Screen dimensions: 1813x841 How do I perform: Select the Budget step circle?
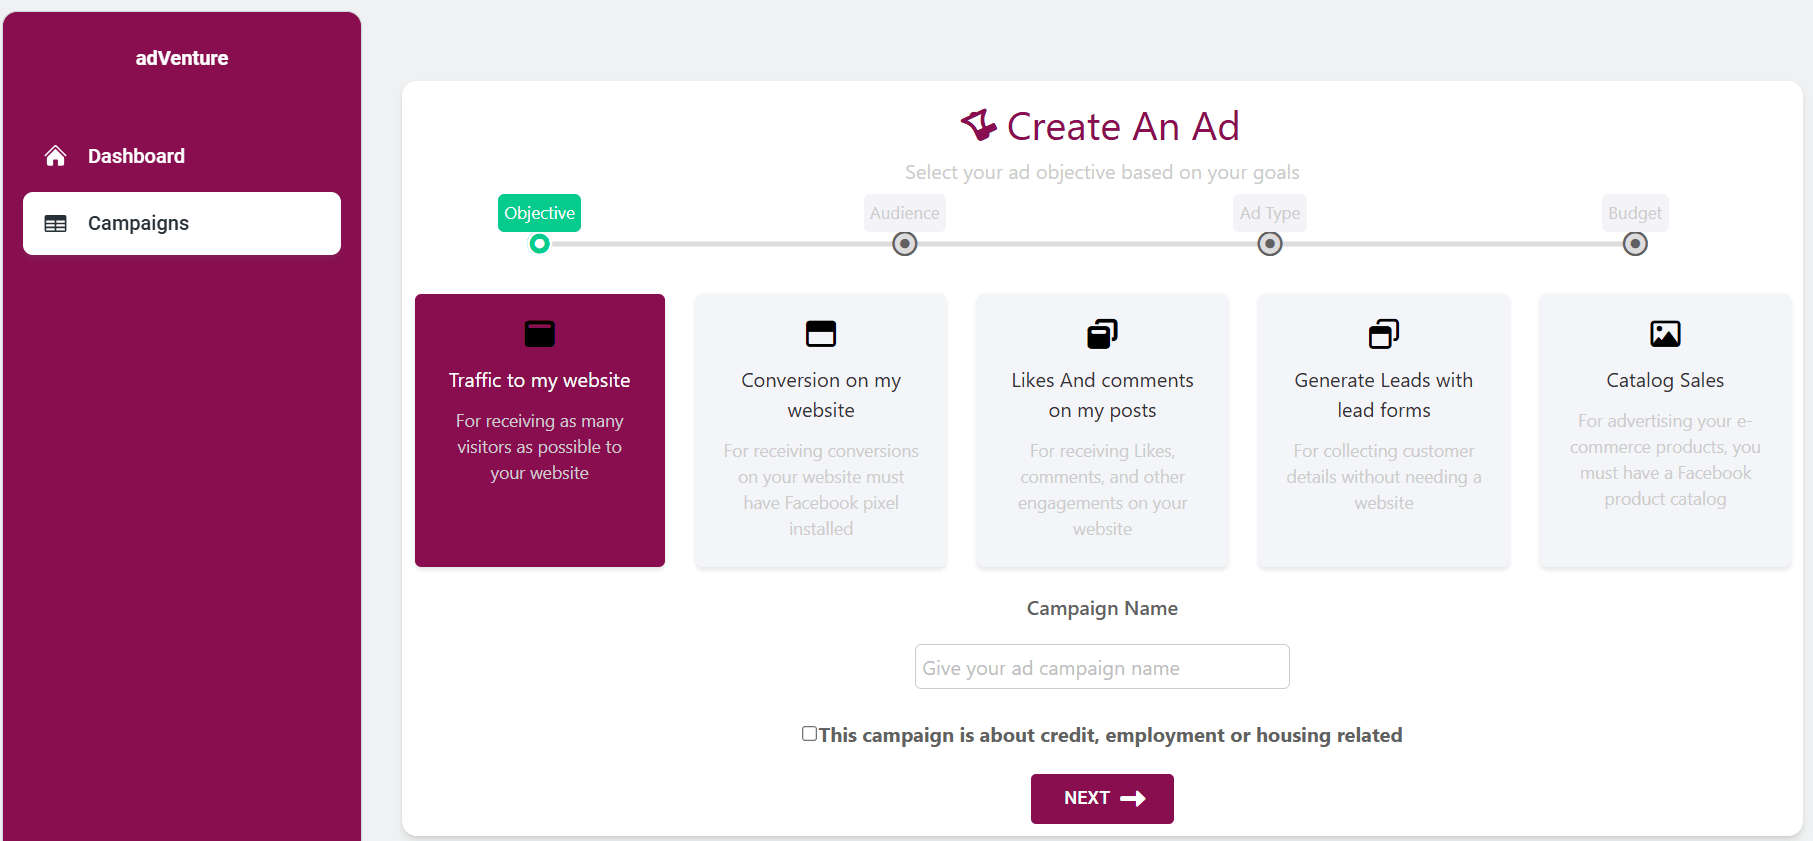tap(1635, 244)
